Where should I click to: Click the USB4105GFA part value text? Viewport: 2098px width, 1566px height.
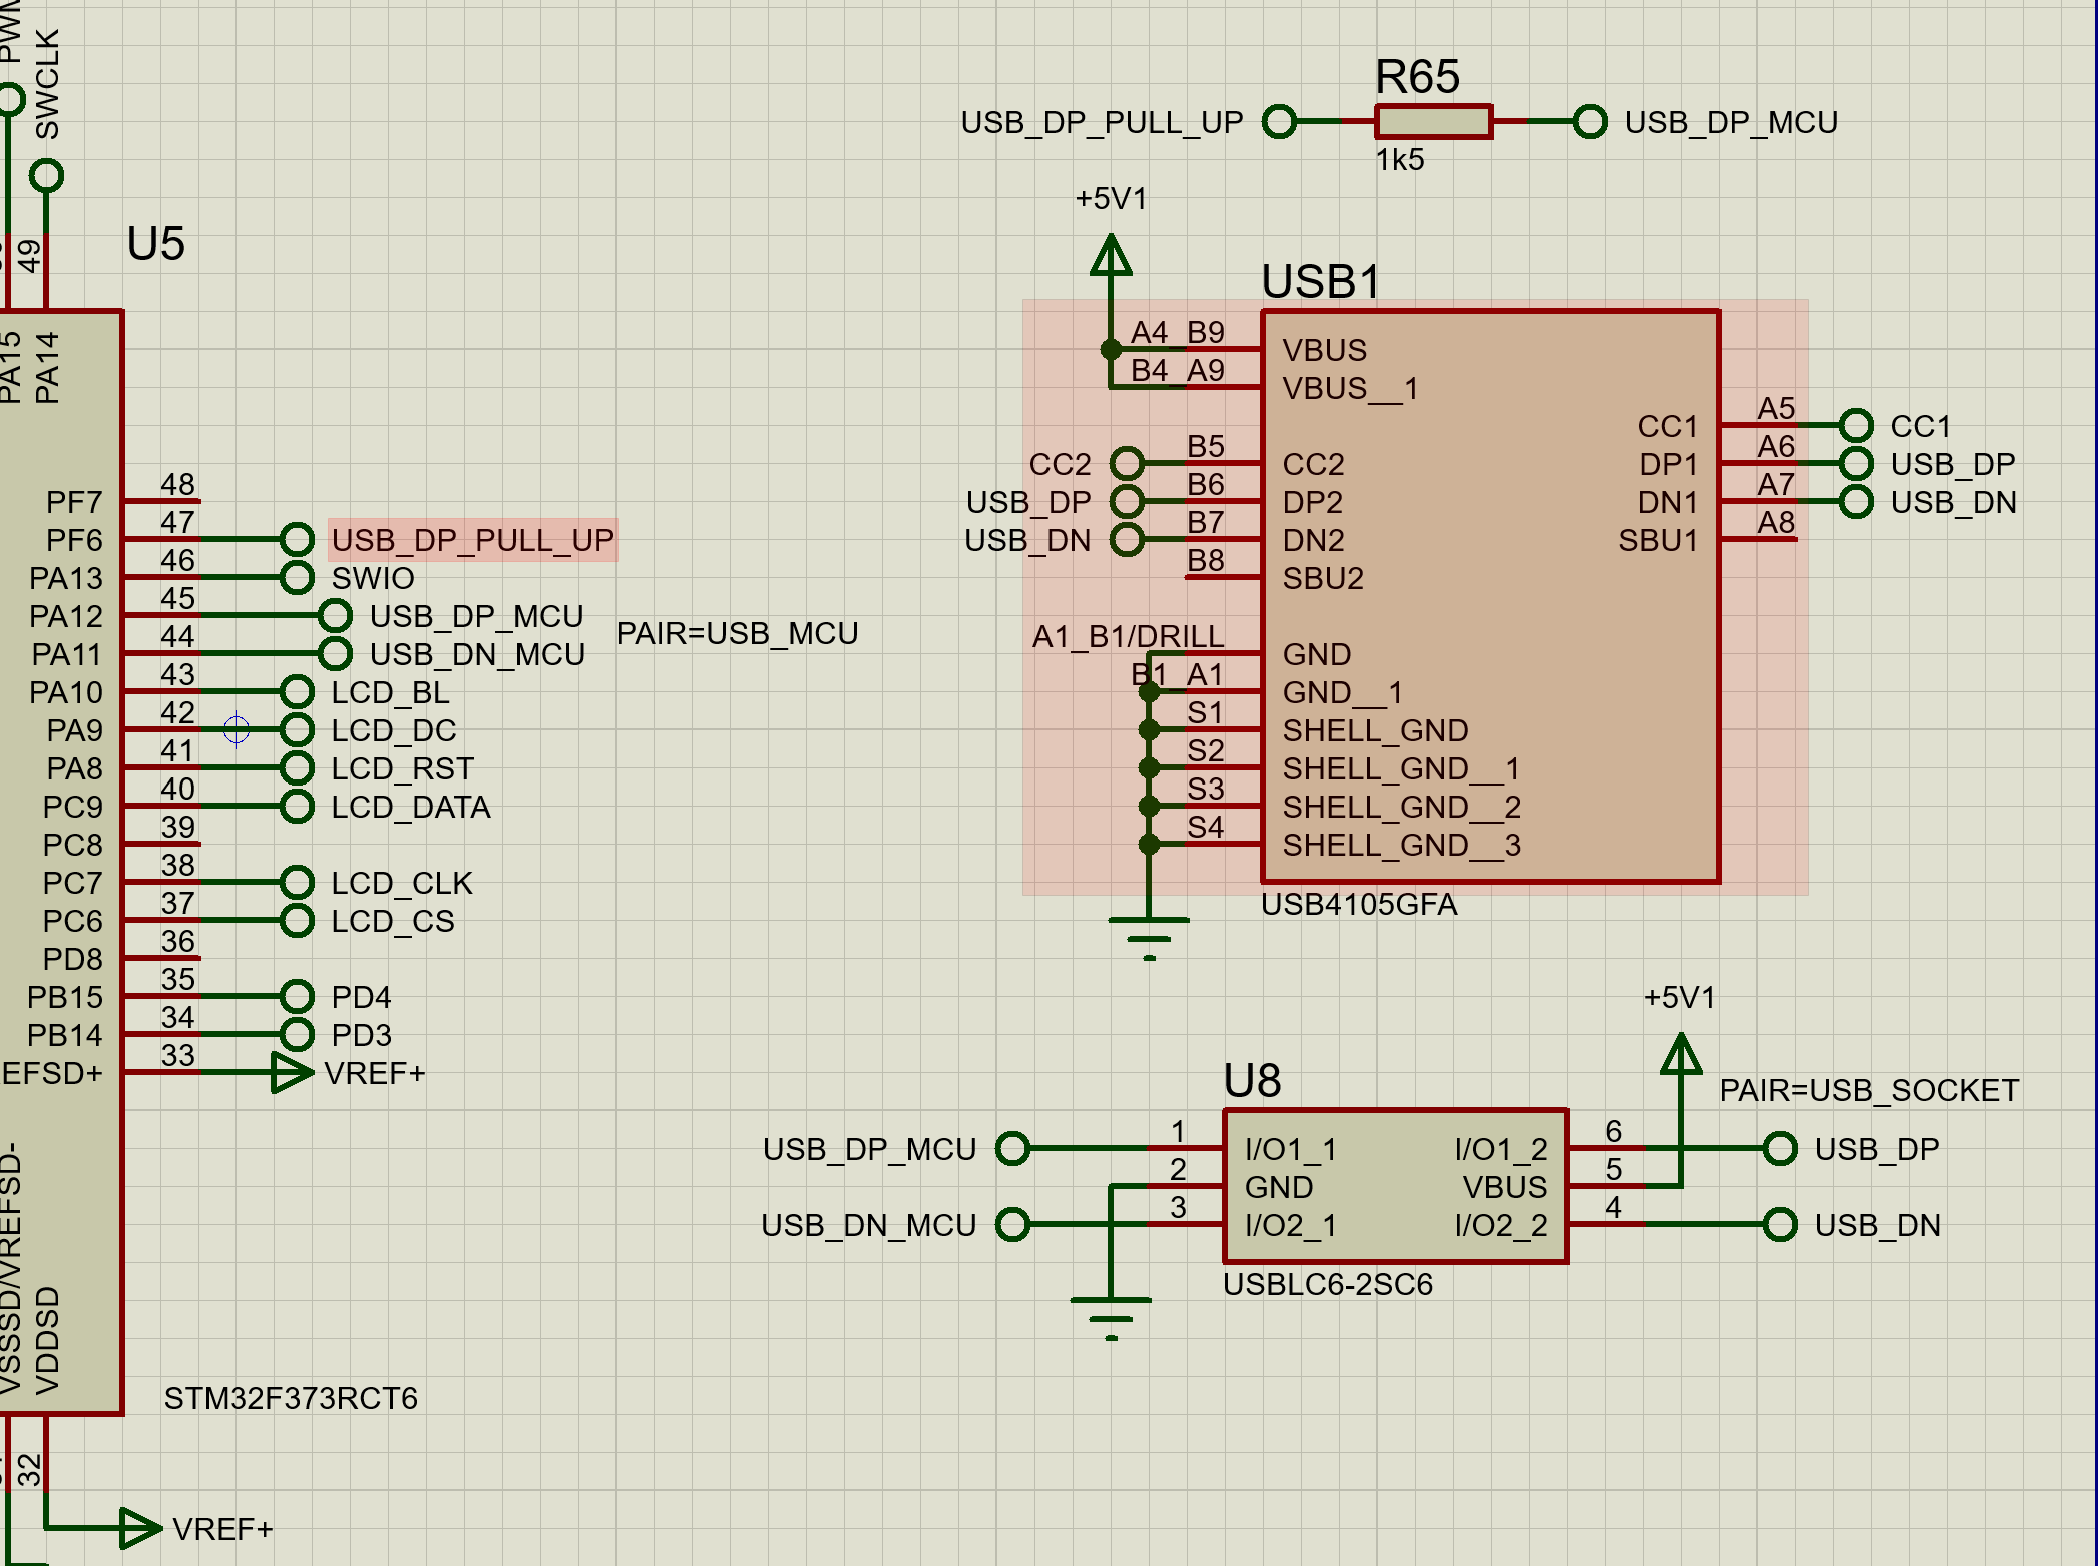tap(1358, 904)
